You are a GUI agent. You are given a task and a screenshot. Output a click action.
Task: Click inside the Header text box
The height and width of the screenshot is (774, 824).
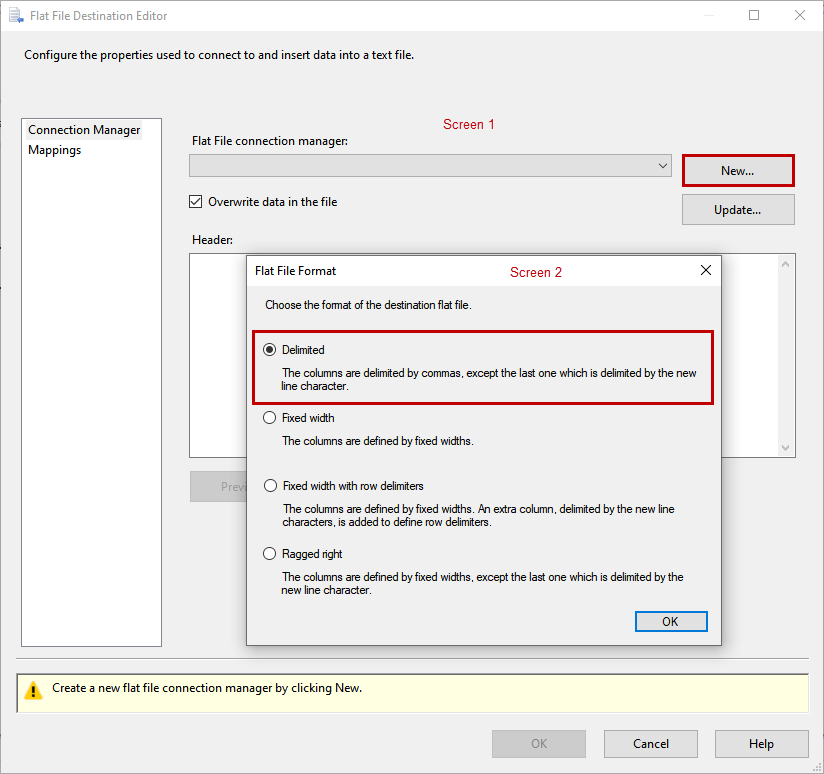click(x=216, y=350)
